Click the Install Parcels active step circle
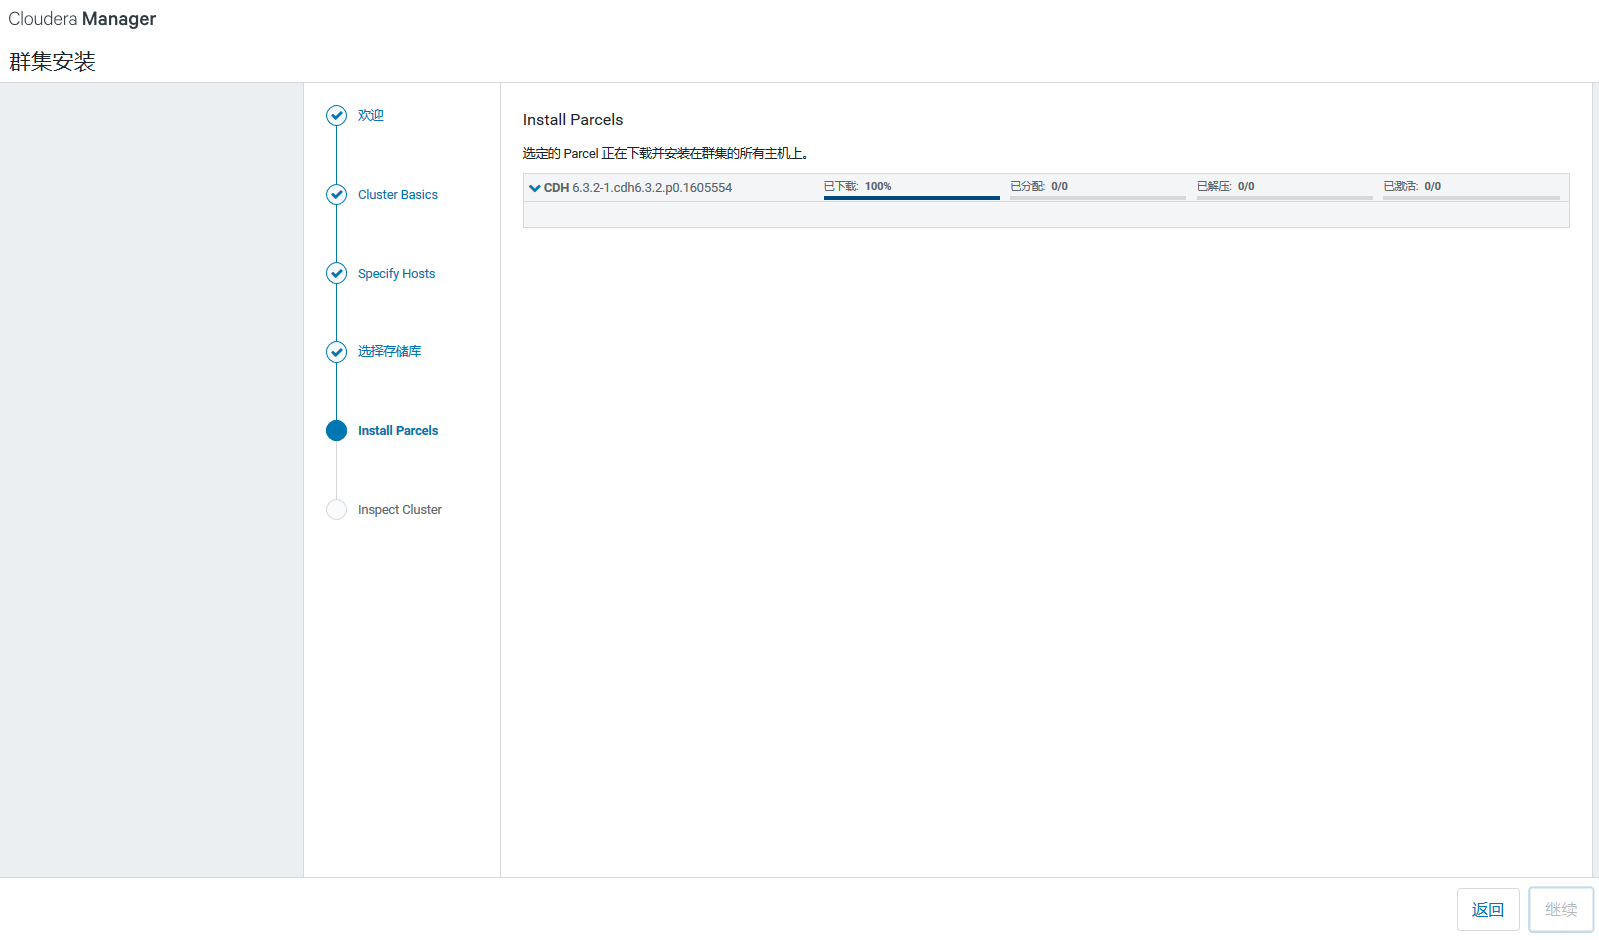The width and height of the screenshot is (1599, 940). point(337,431)
